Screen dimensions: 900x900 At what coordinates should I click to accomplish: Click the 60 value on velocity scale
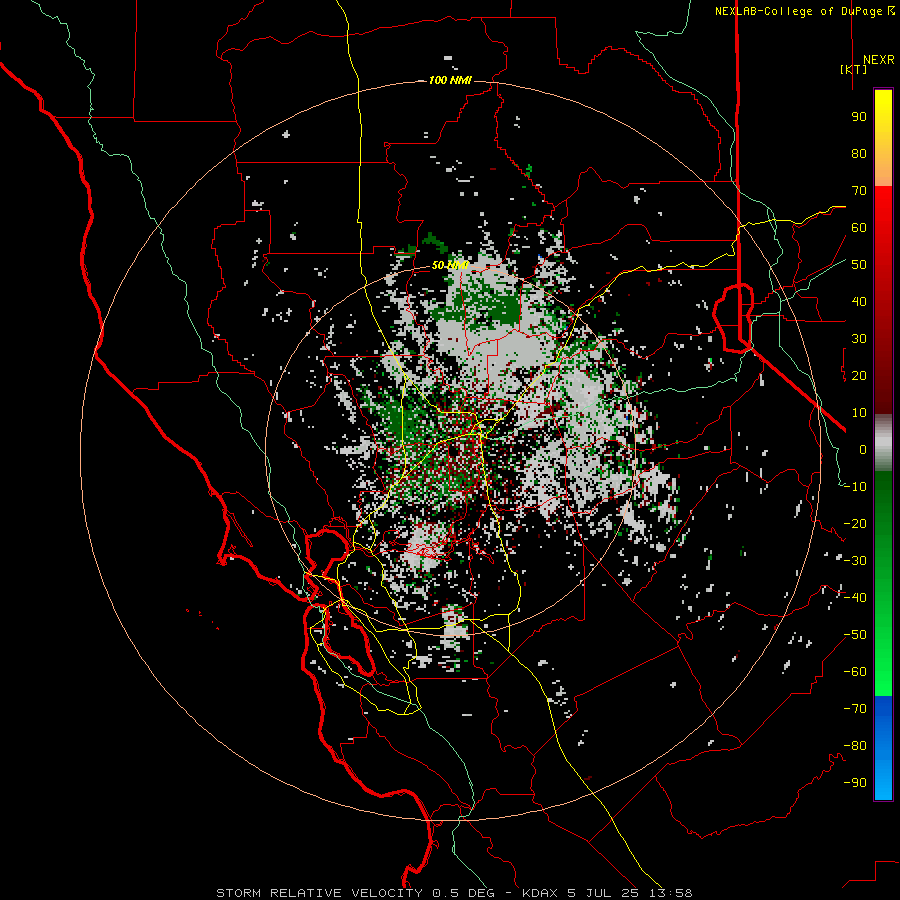[859, 227]
